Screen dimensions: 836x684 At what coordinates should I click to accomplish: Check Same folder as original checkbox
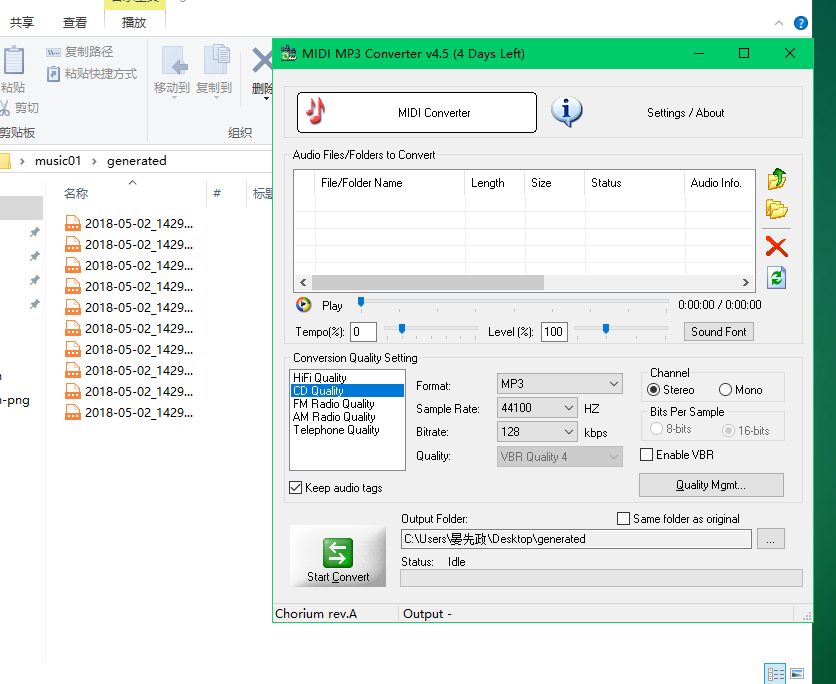coord(623,518)
